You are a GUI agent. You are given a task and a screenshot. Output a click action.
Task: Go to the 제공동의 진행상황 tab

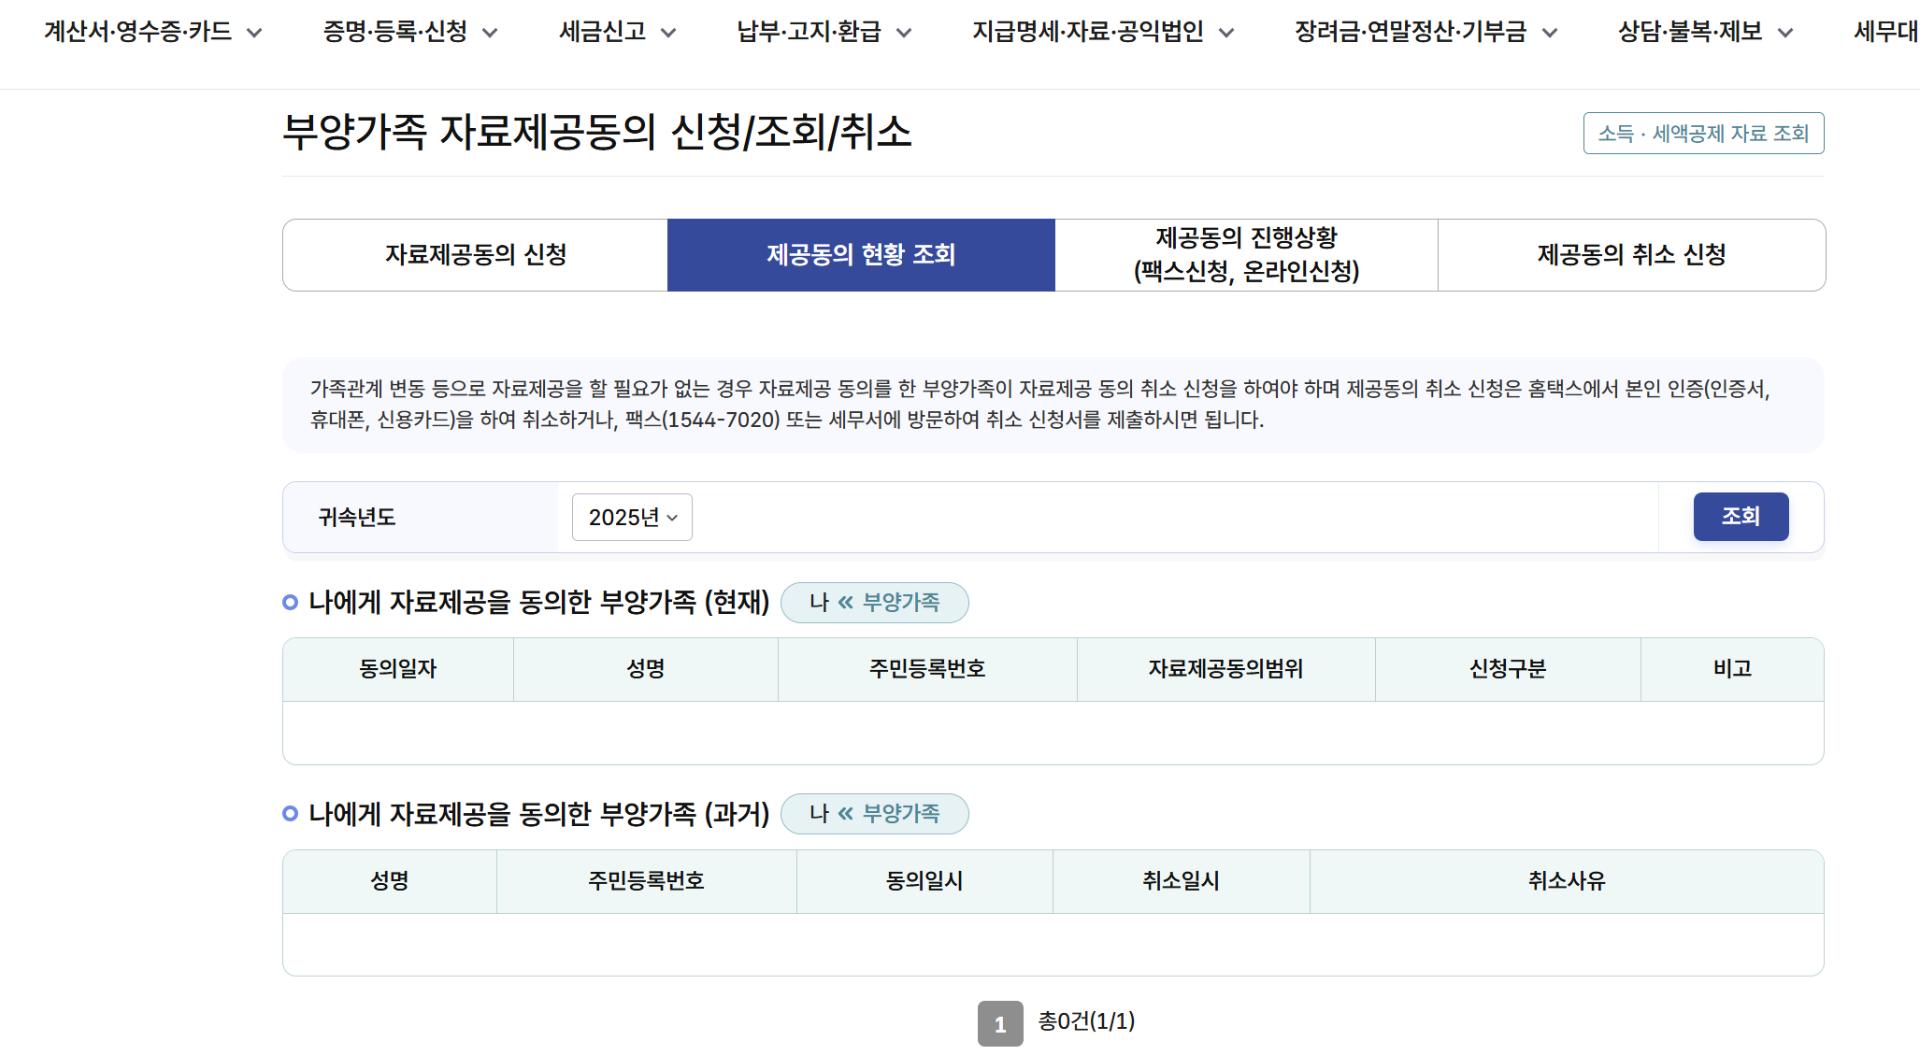(x=1246, y=255)
